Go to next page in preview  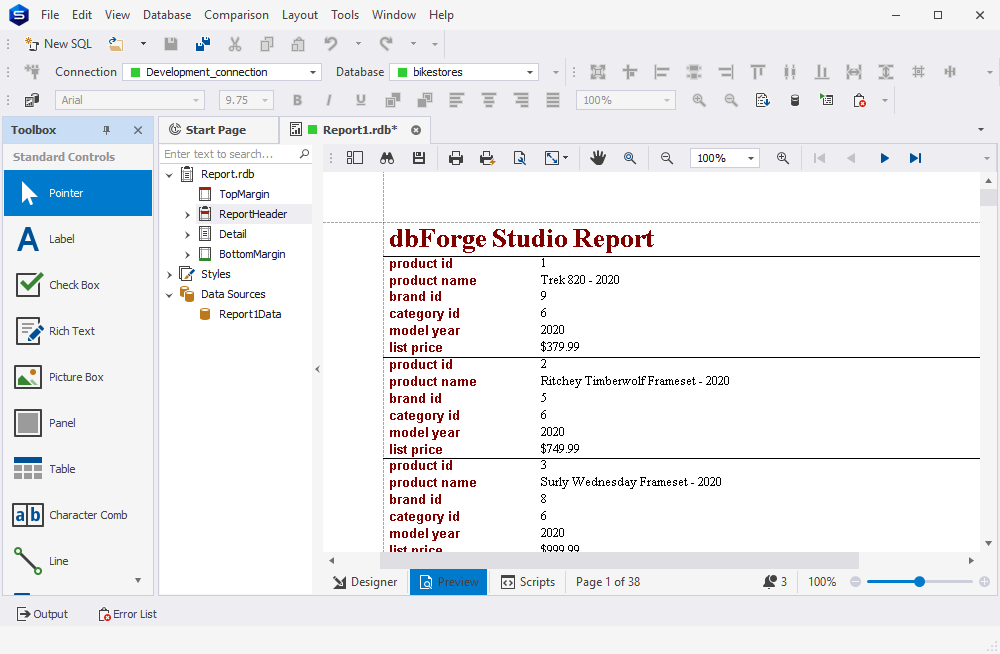[x=884, y=158]
